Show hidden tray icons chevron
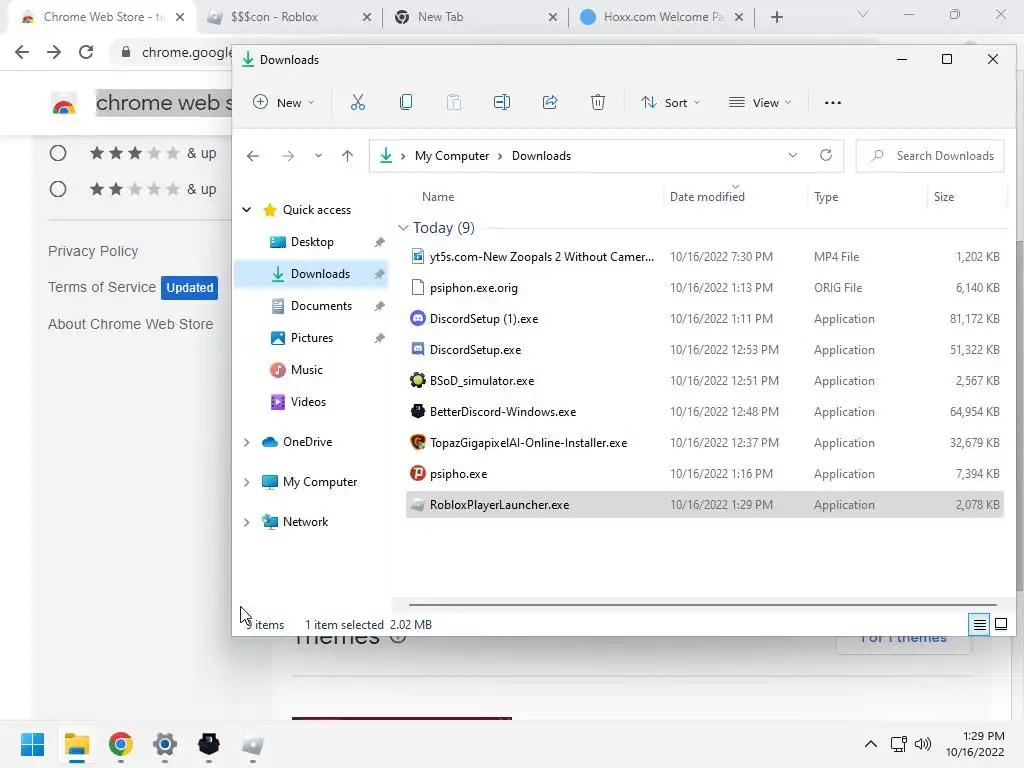Image resolution: width=1024 pixels, height=768 pixels. 871,744
